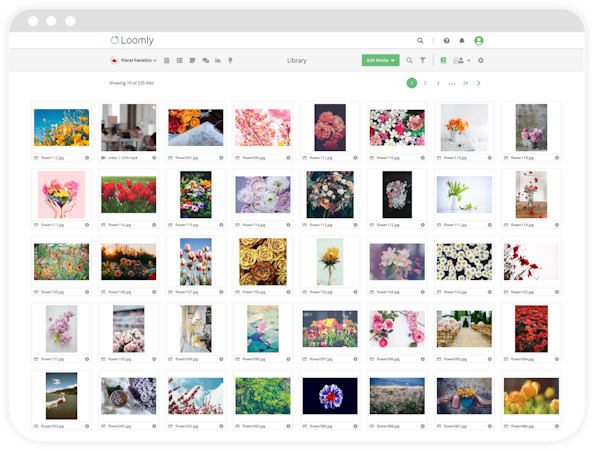Click 'Showing 10 of 235 files' text
Viewport: 594px width, 450px height.
(x=131, y=83)
